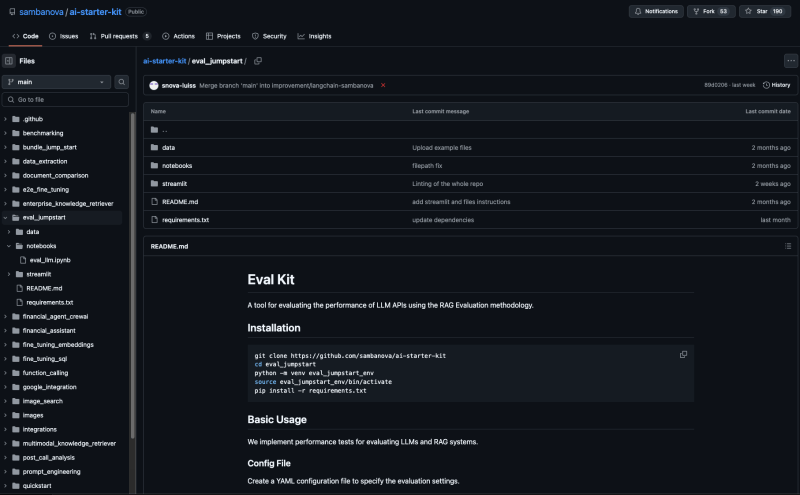Copy the installation code block
The image size is (800, 495).
coord(683,355)
